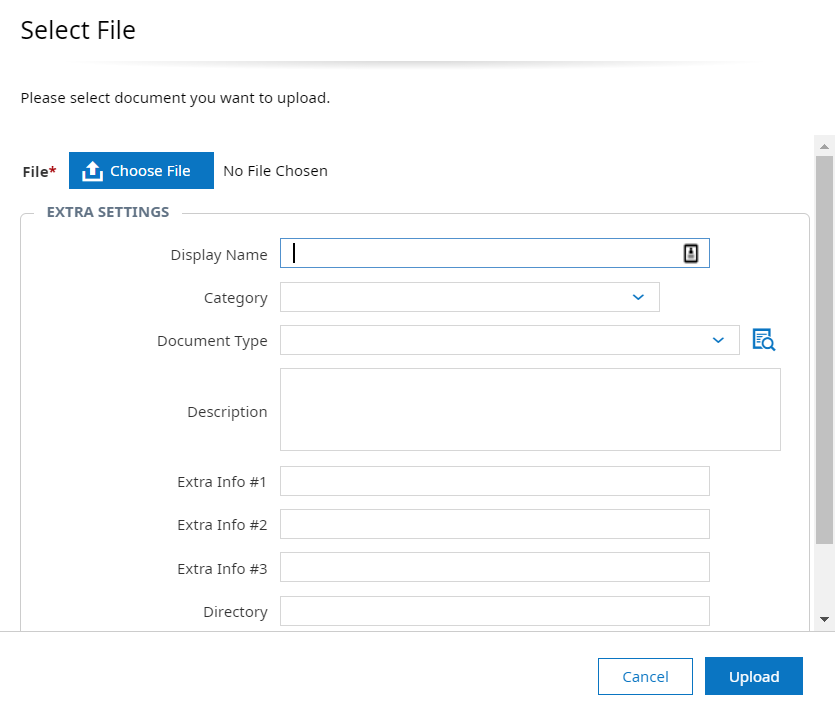Image resolution: width=835 pixels, height=707 pixels.
Task: Click the scrollbar down arrow
Action: [x=825, y=620]
